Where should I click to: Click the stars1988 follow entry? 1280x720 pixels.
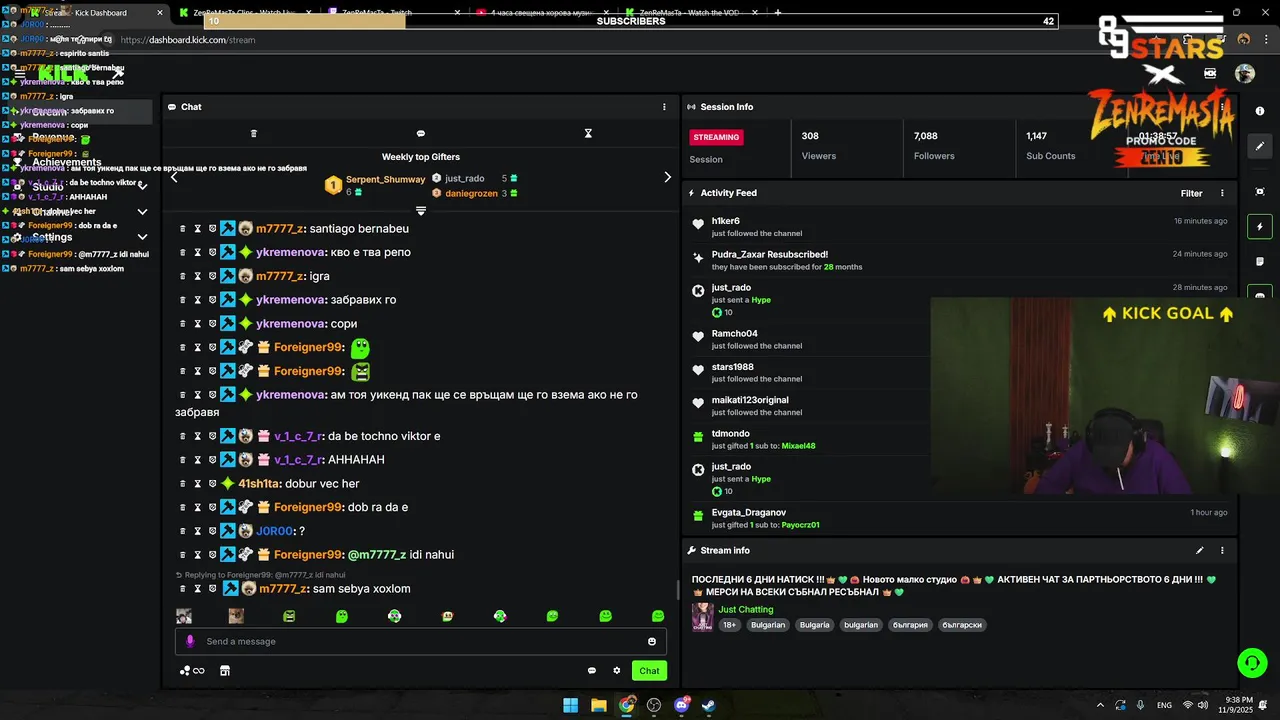pos(733,367)
